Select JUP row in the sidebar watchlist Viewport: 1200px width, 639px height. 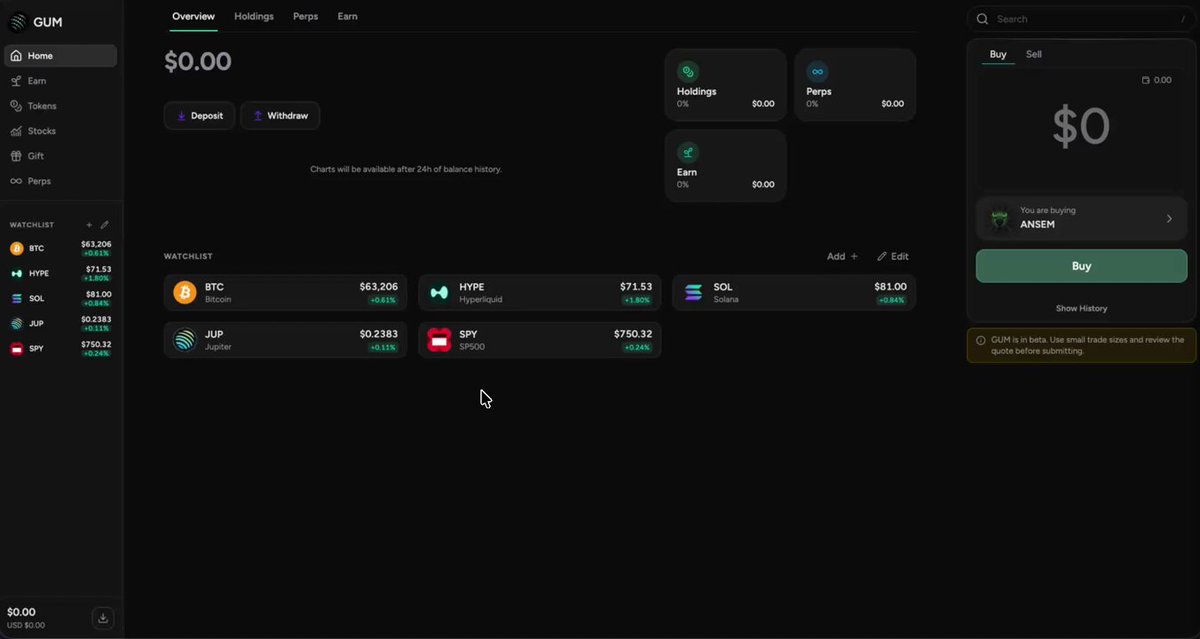point(61,323)
